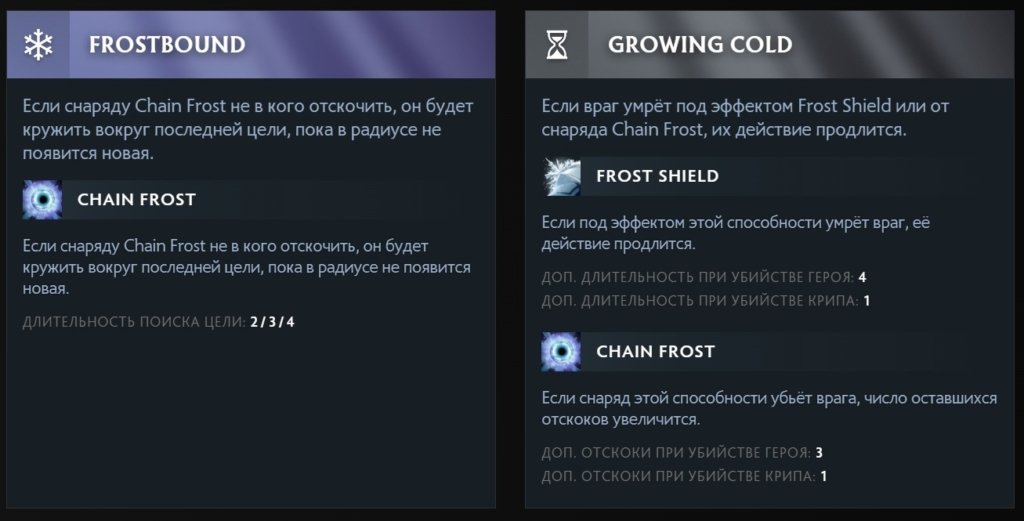
Task: Click the Frost Shield ability label
Action: [x=657, y=176]
